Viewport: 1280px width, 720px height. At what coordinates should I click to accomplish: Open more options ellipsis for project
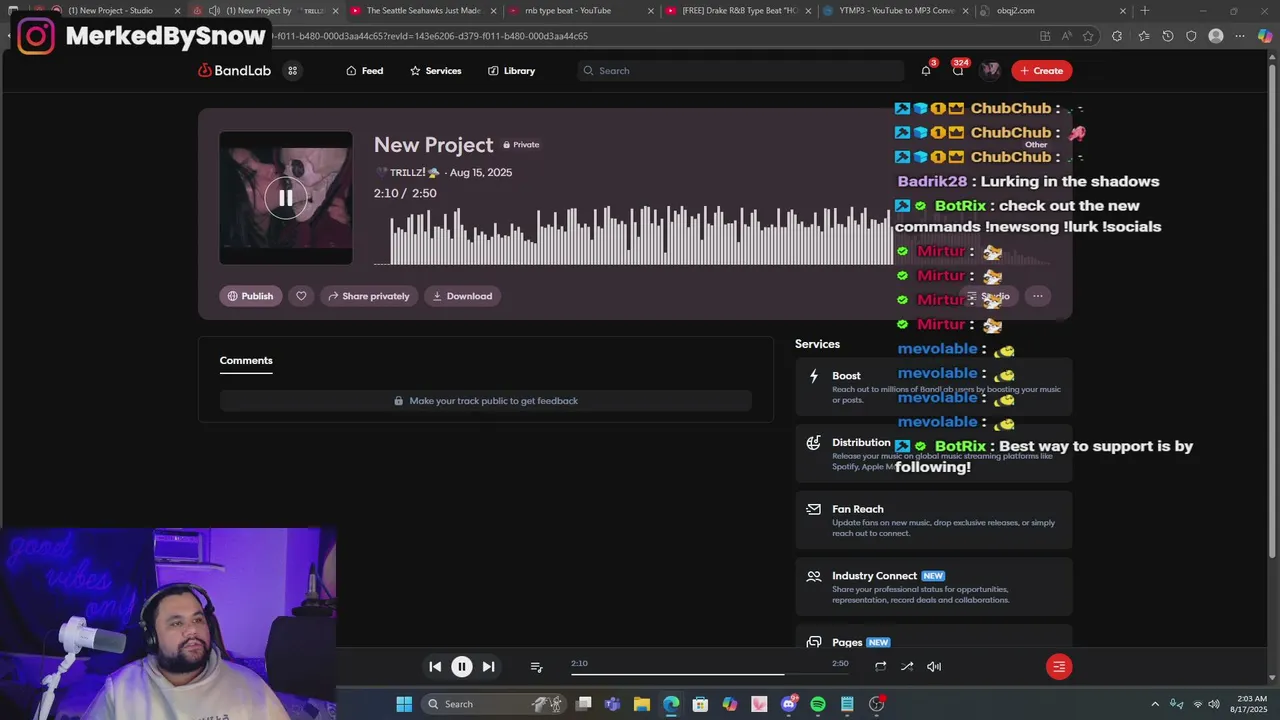coord(1038,296)
